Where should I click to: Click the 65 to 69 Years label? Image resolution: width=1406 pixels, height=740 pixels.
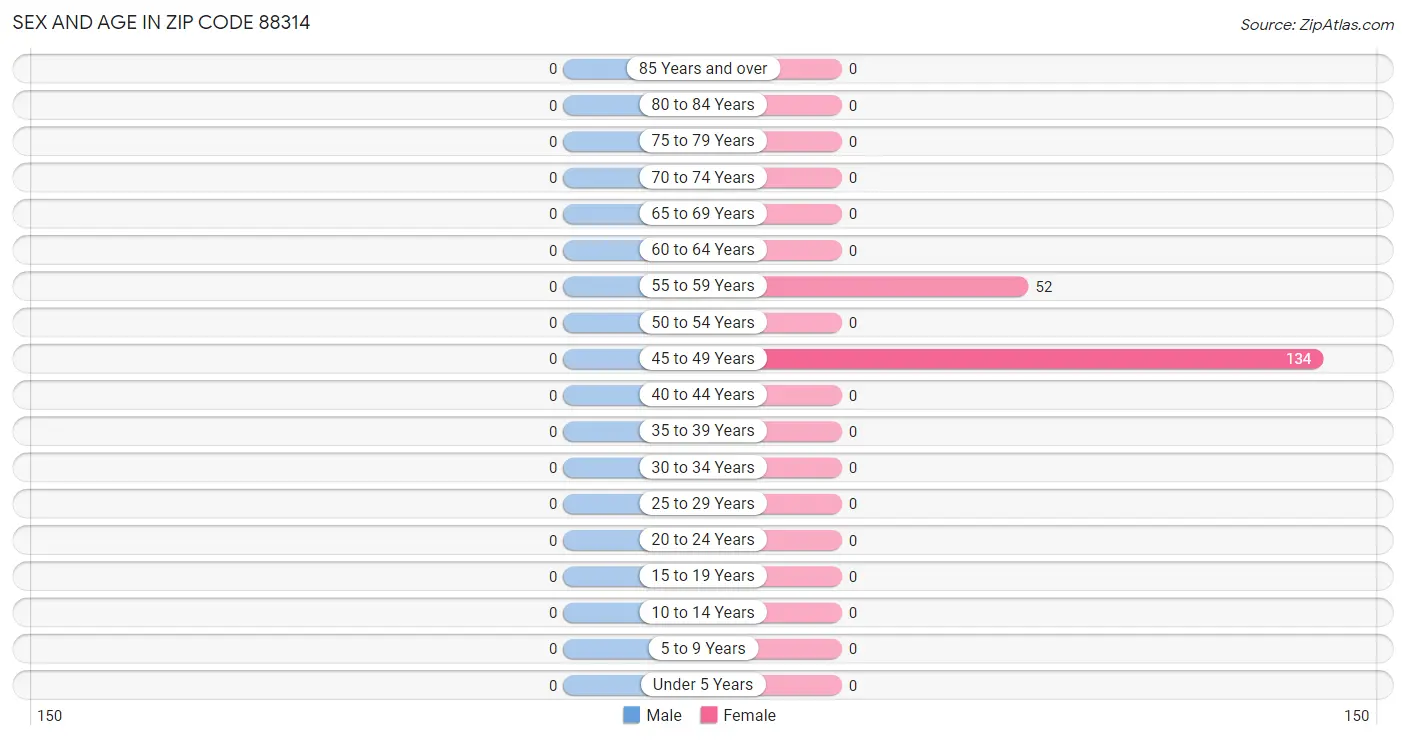tap(703, 214)
